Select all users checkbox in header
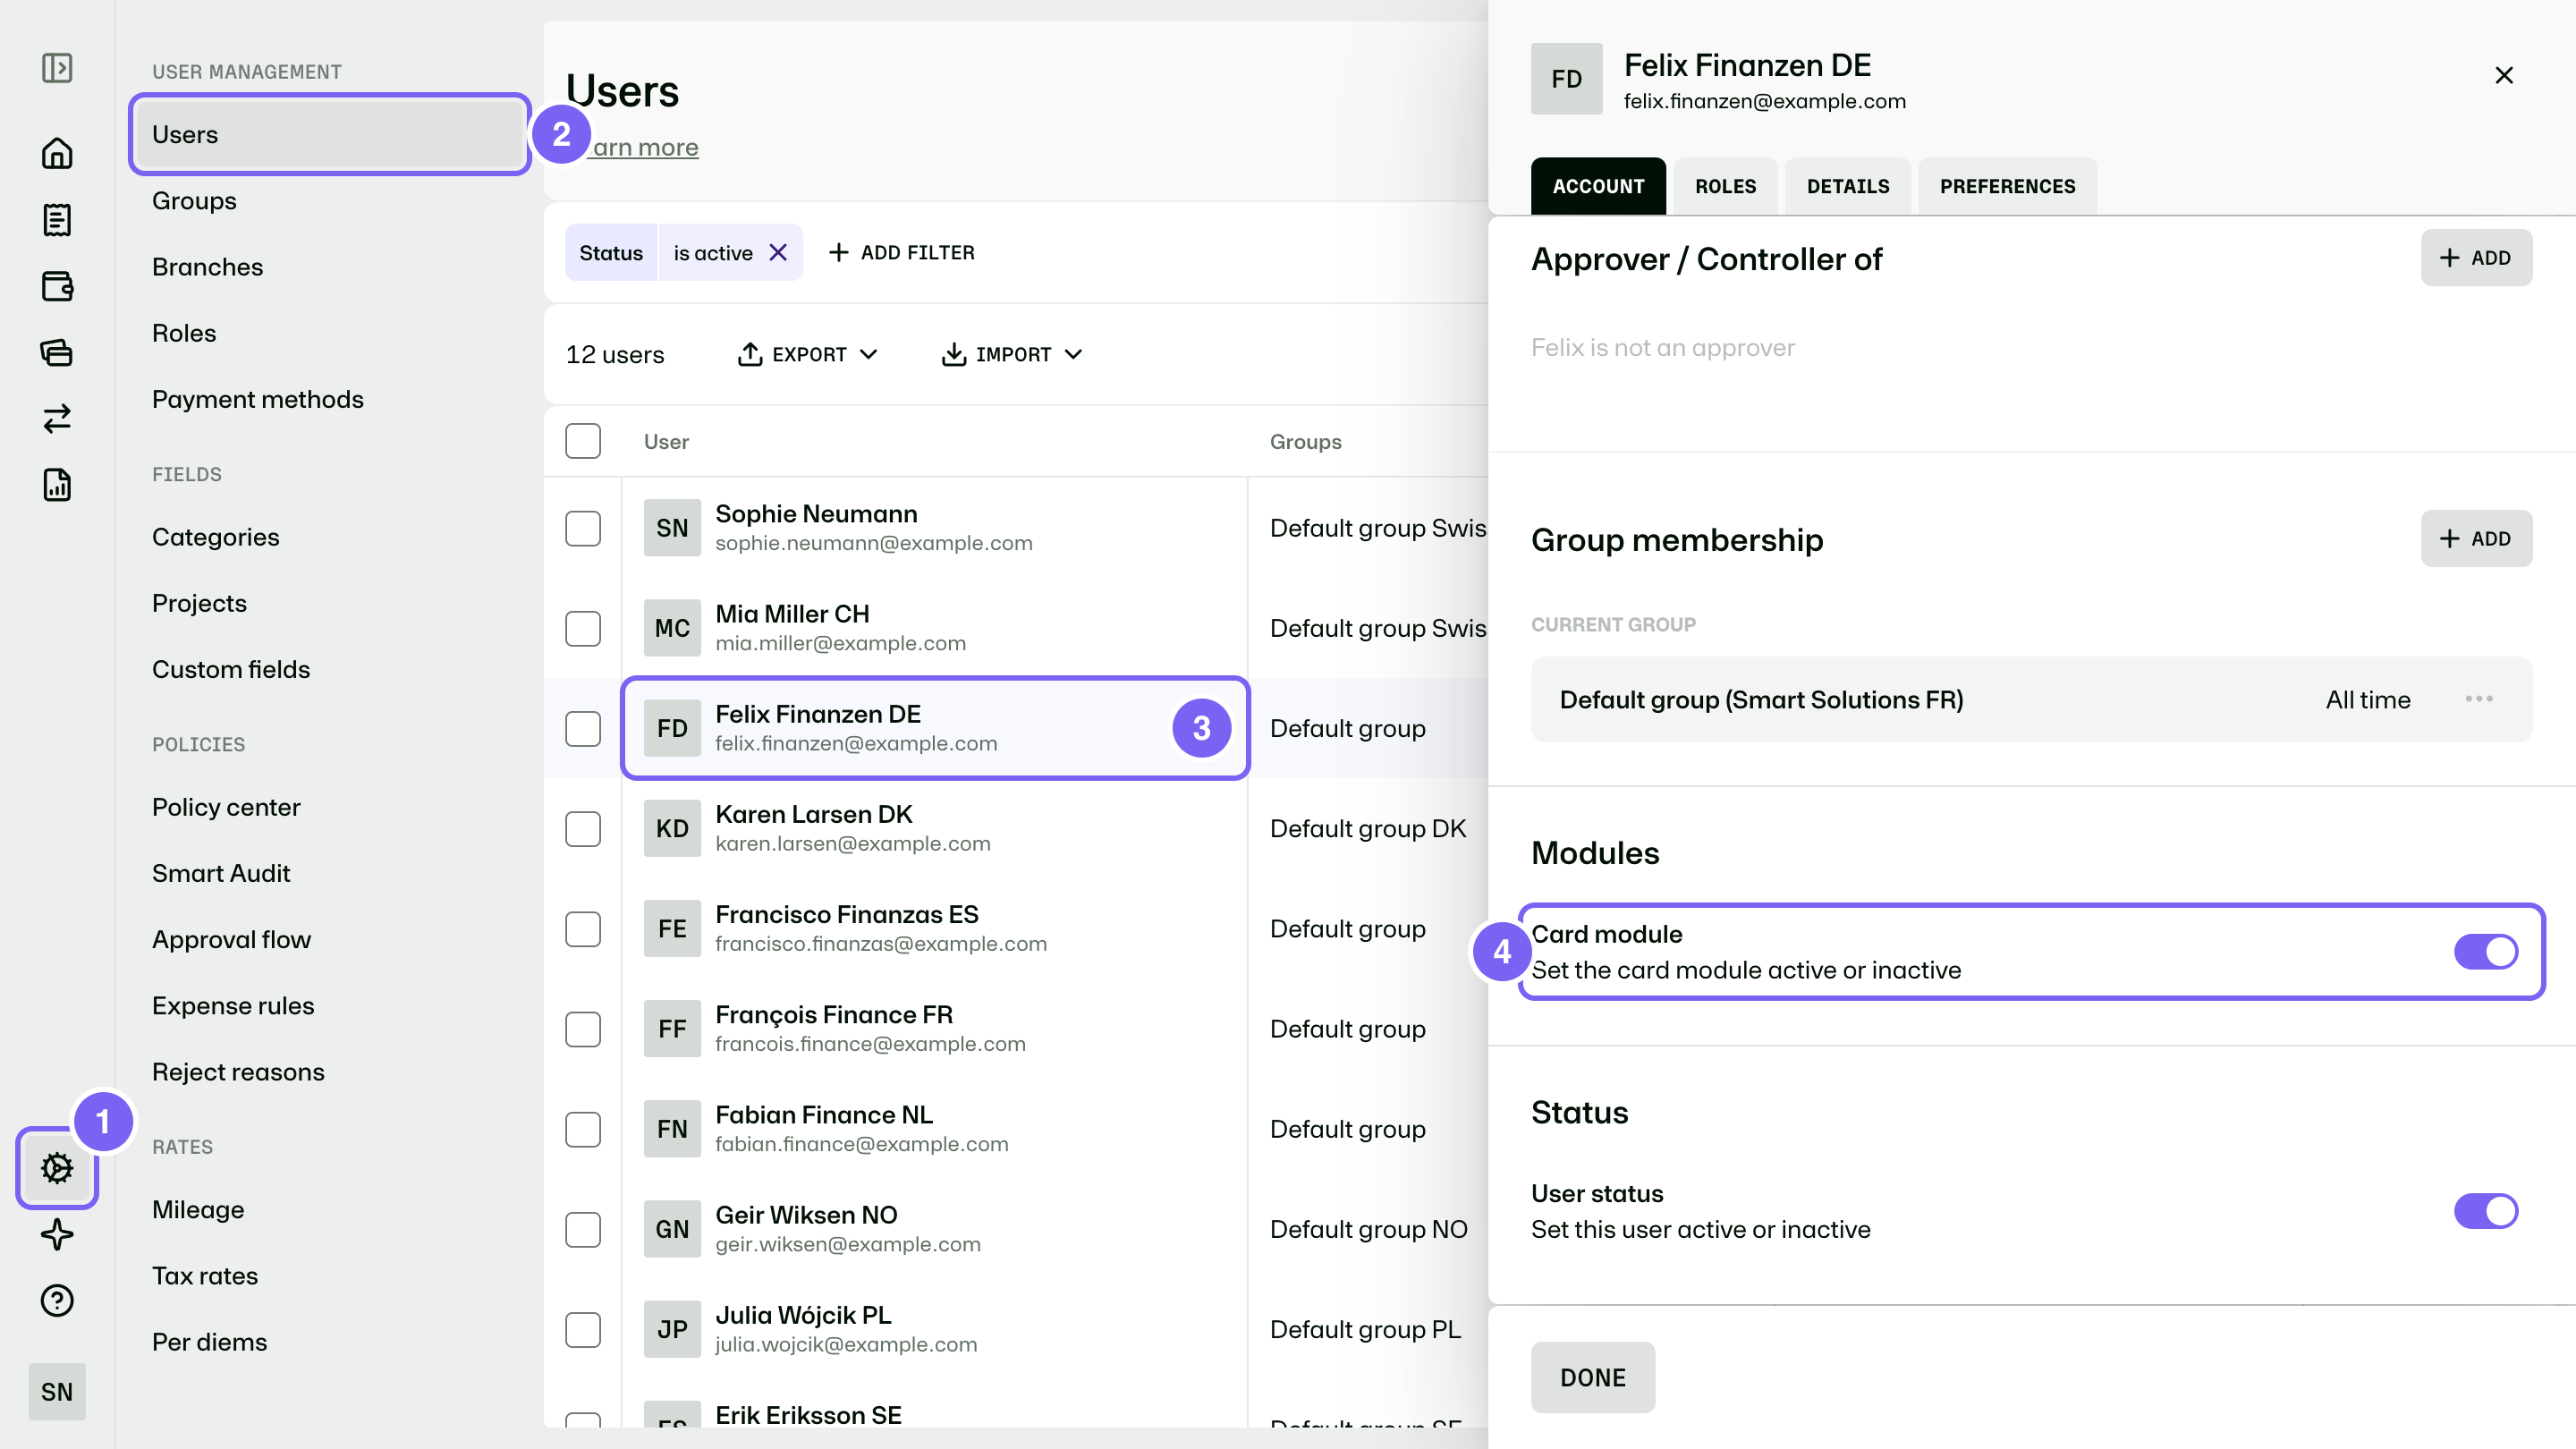The width and height of the screenshot is (2576, 1449). [x=583, y=441]
